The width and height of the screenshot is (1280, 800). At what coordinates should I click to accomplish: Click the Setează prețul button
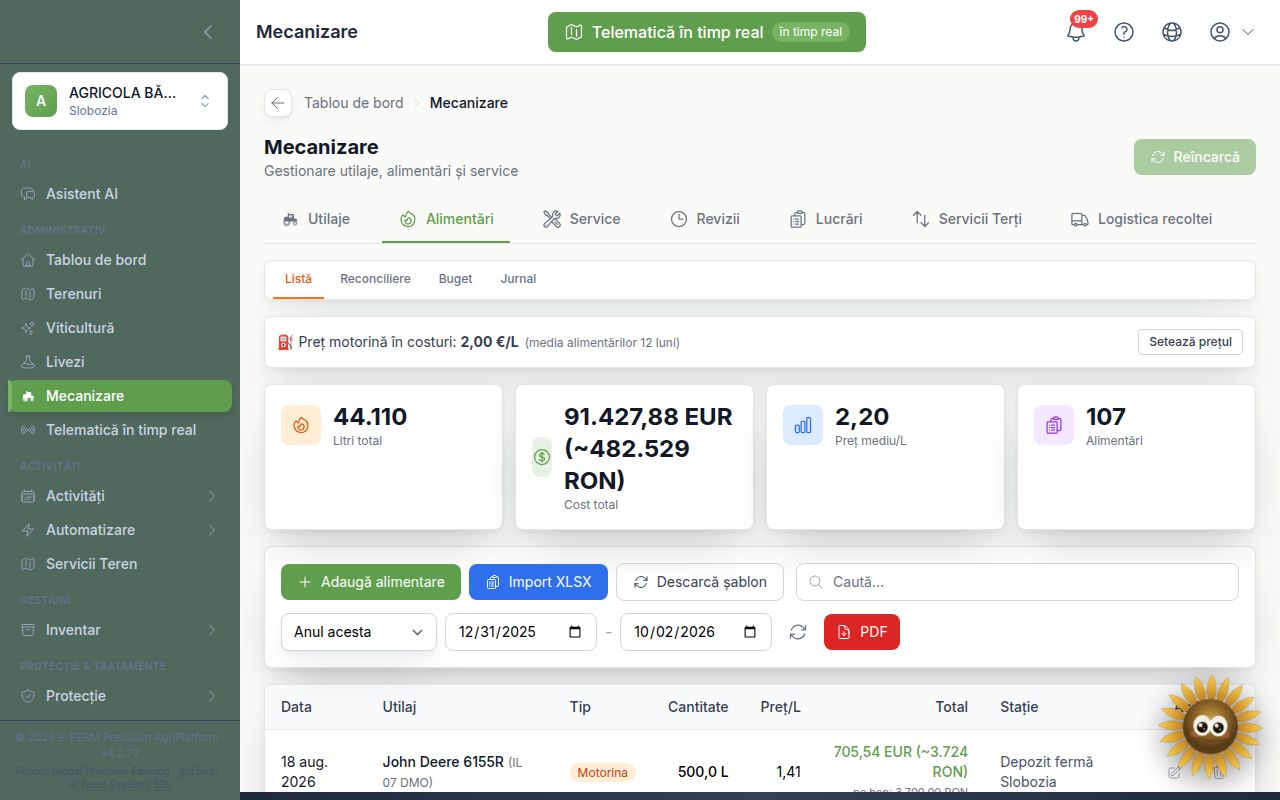tap(1190, 342)
